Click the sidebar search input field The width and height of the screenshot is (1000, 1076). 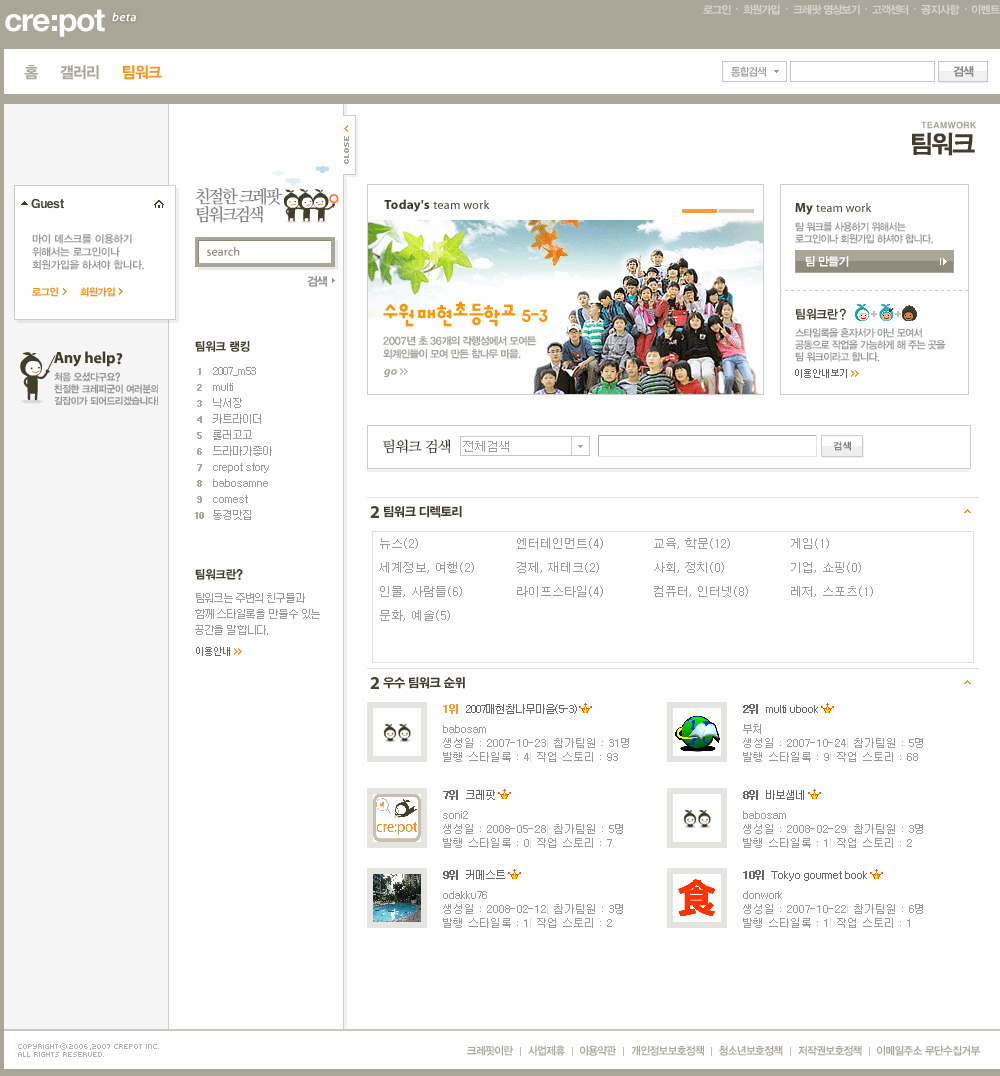264,252
